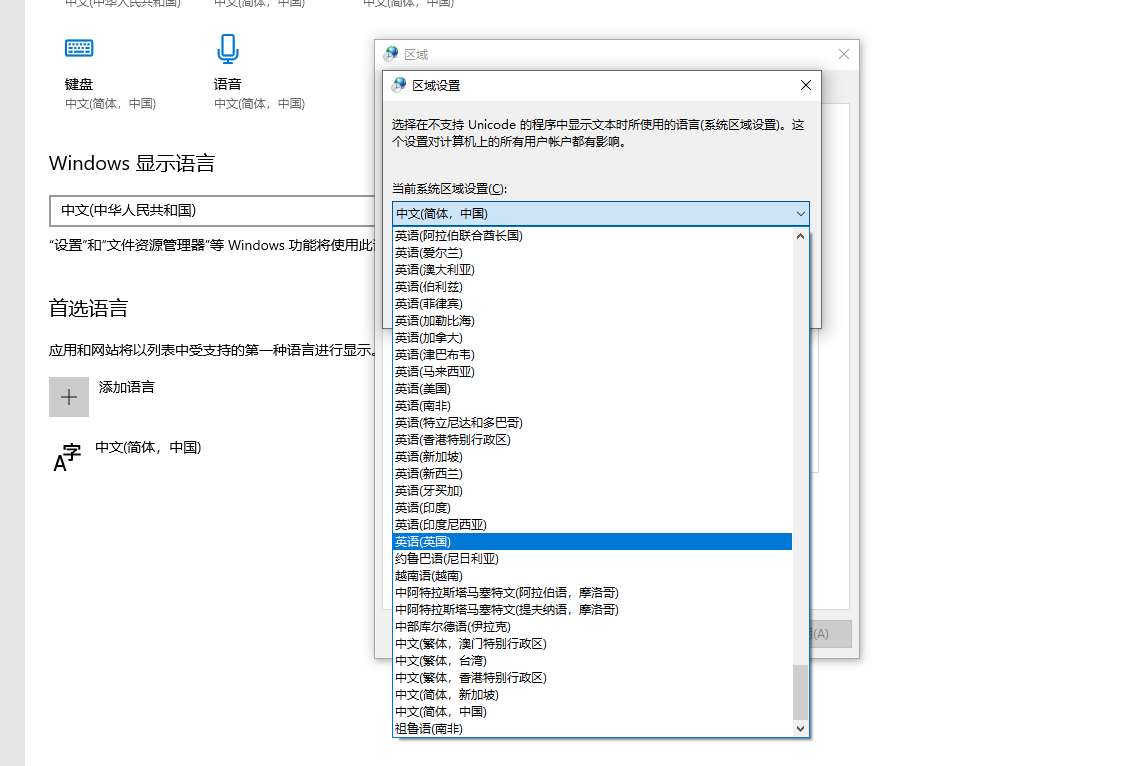Screen dimensions: 1130x766
Task: Choose 英语(阿拉伯联合酋长国) from list
Action: tap(592, 236)
